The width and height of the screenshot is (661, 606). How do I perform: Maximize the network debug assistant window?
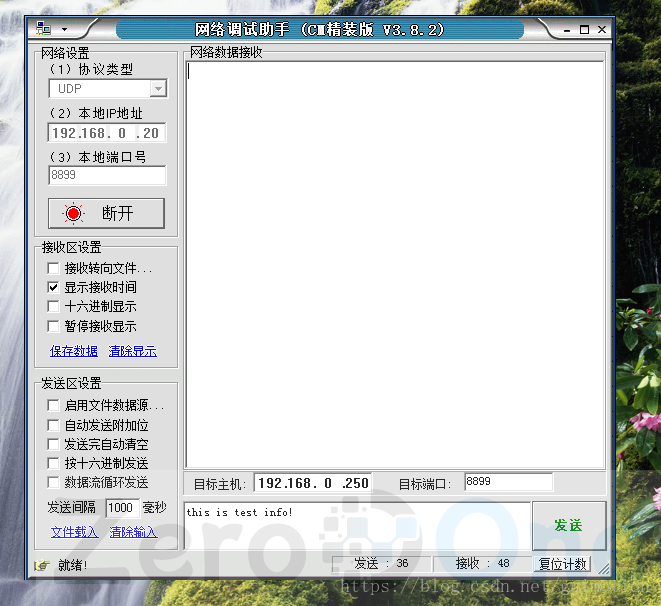[x=584, y=29]
